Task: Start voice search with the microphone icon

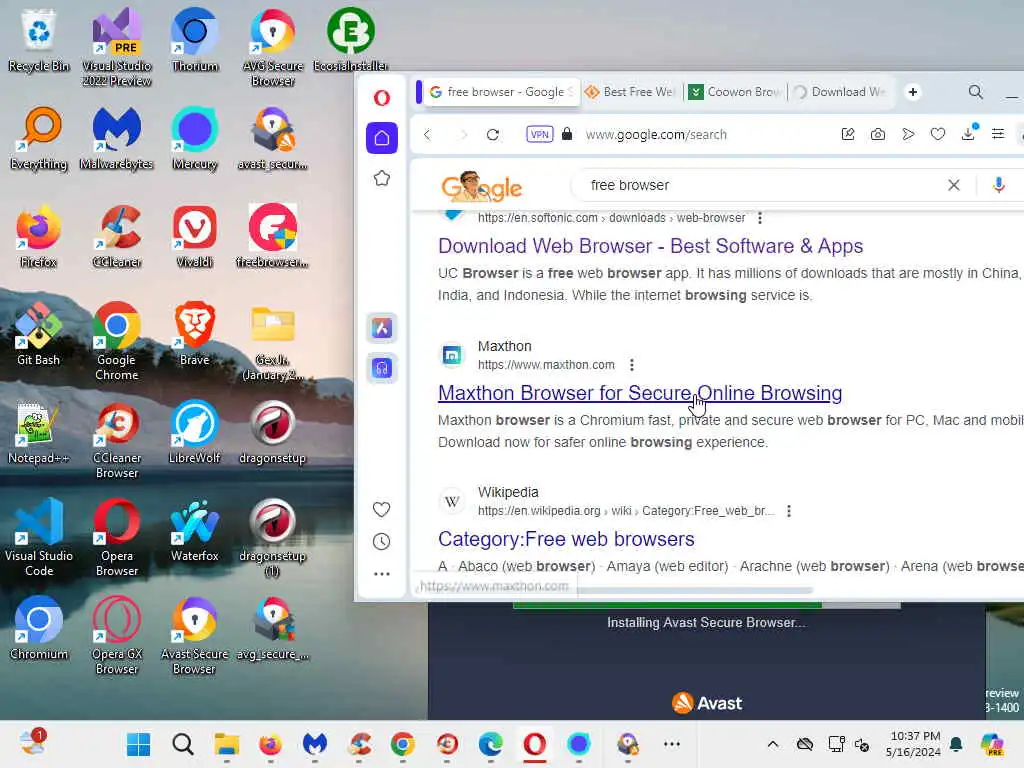Action: pos(999,185)
